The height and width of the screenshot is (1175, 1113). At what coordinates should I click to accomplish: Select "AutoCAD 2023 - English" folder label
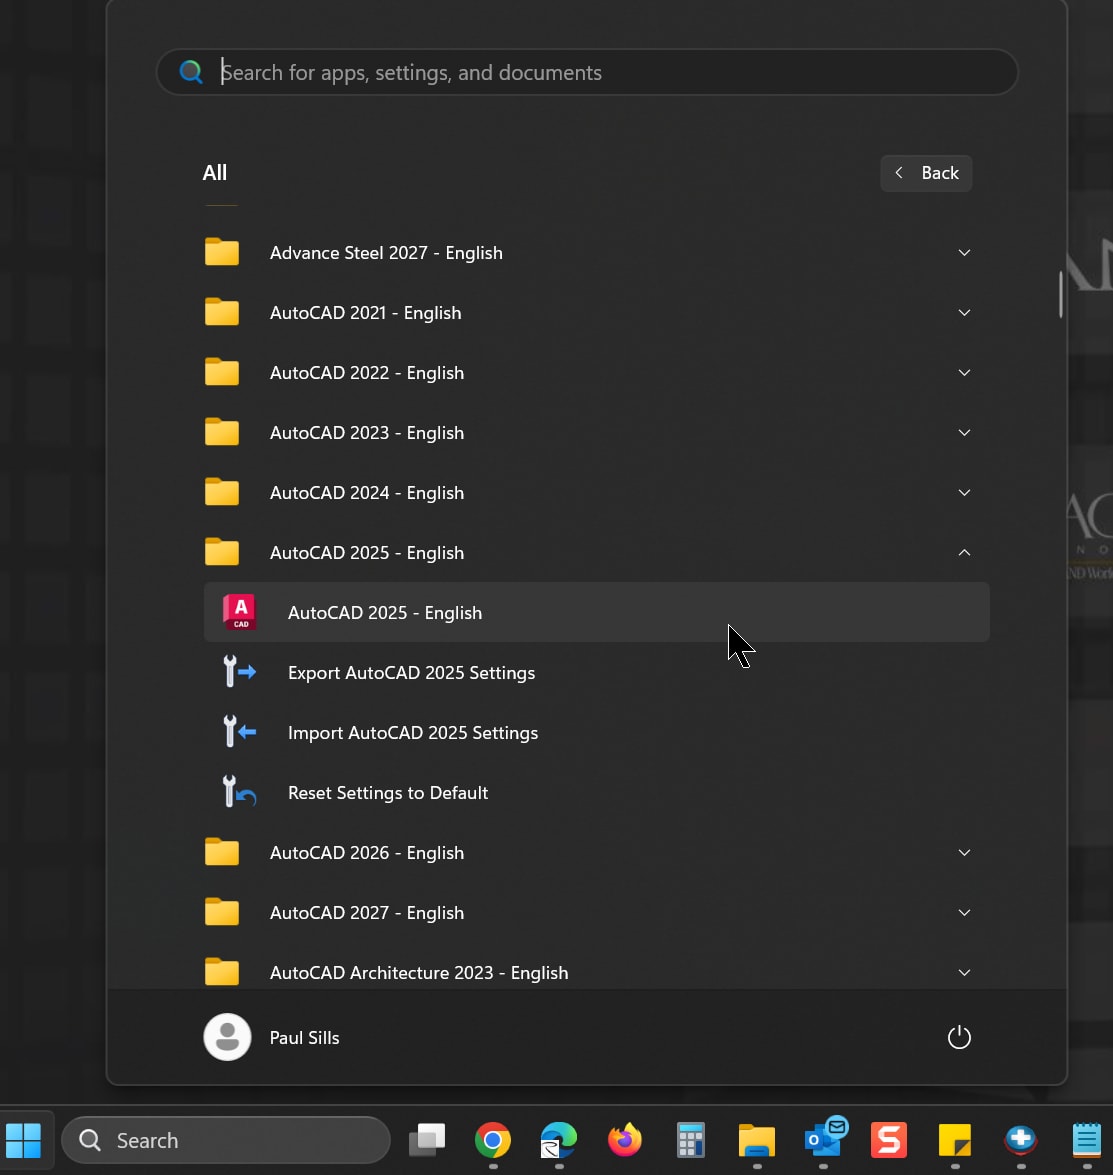[367, 432]
